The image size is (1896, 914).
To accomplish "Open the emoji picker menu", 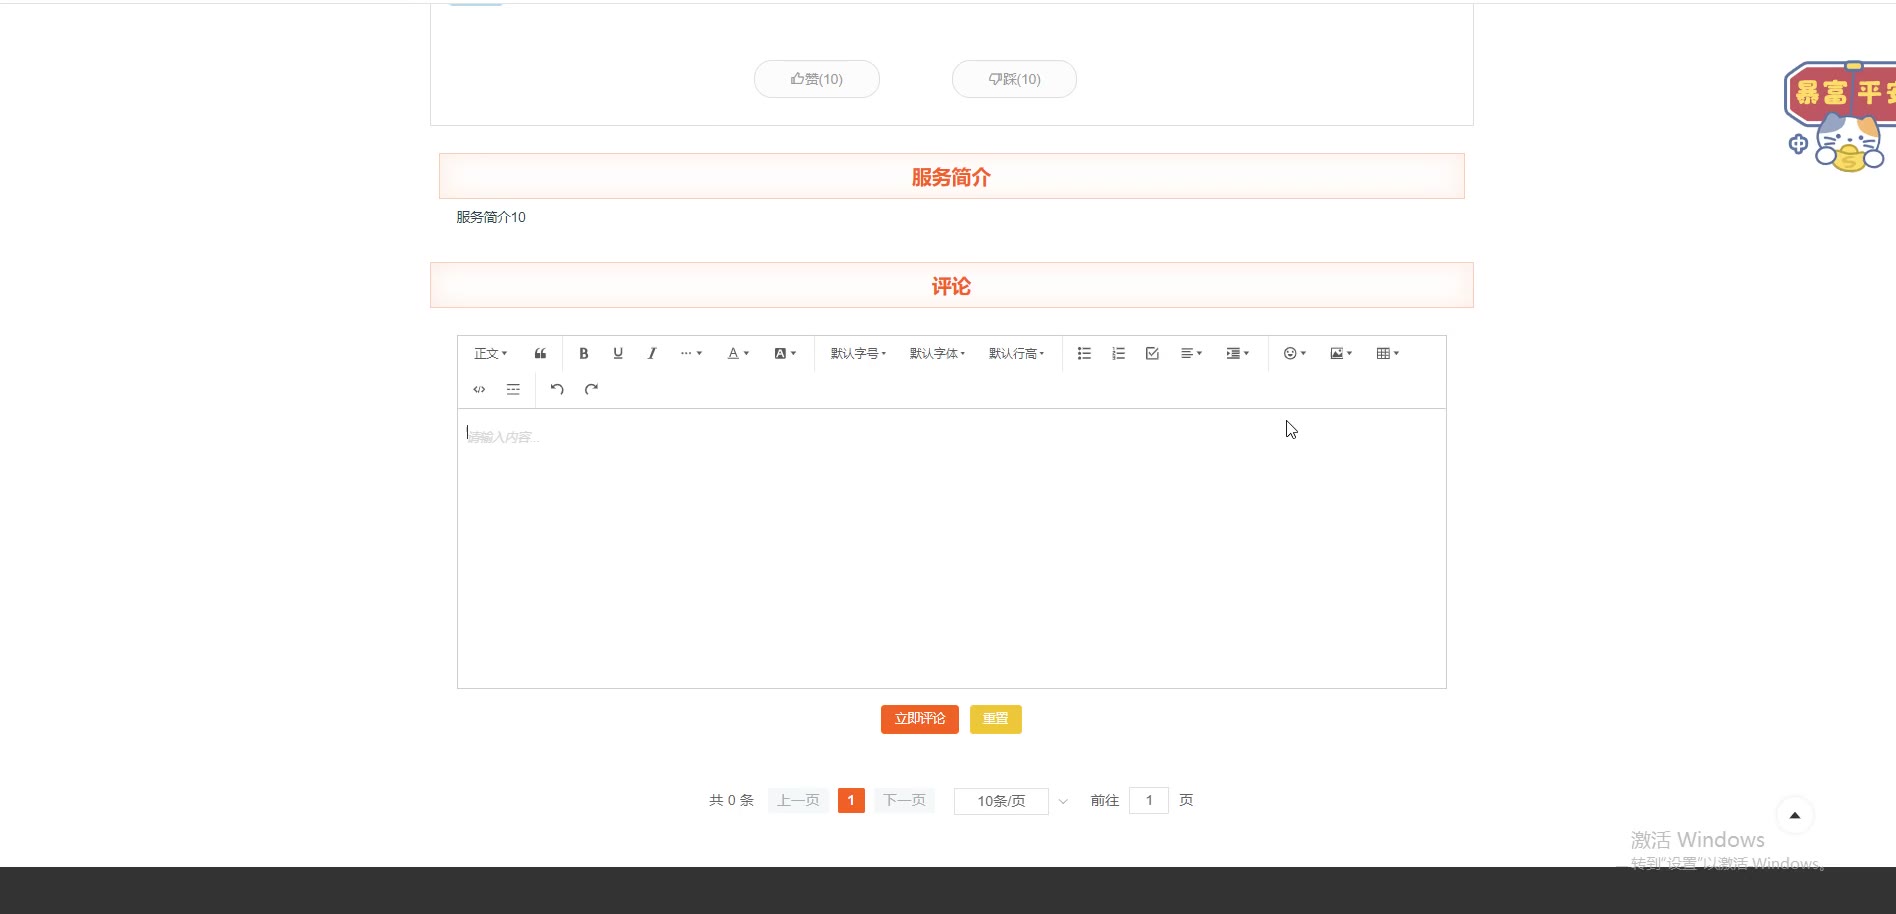I will (x=1294, y=353).
